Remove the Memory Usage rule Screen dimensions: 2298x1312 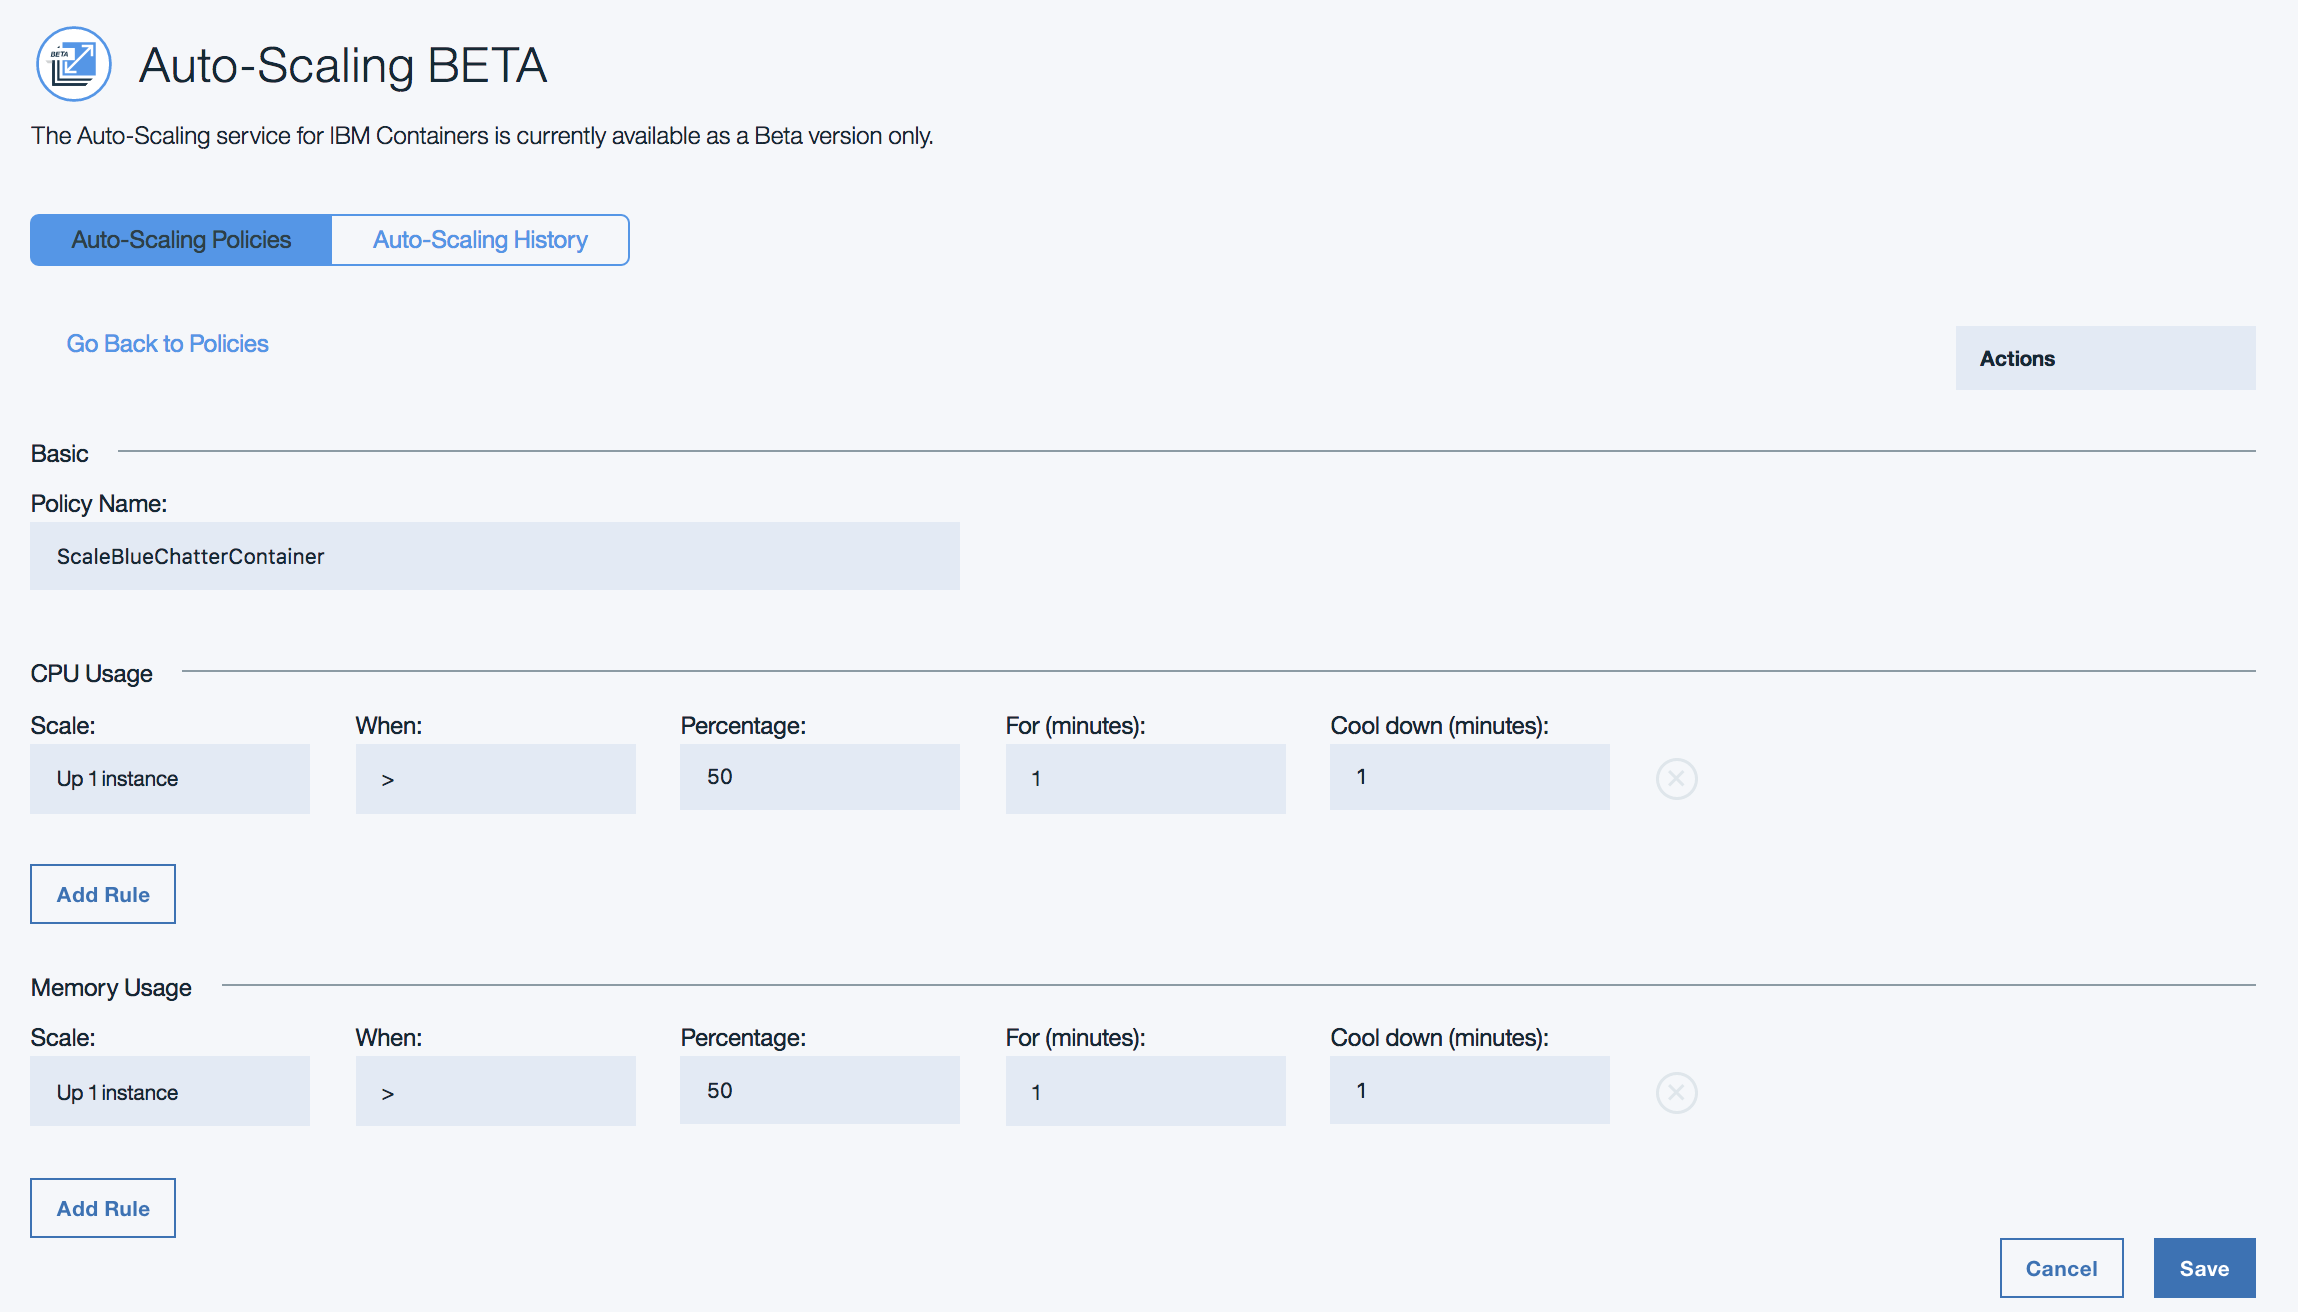pyautogui.click(x=1676, y=1093)
